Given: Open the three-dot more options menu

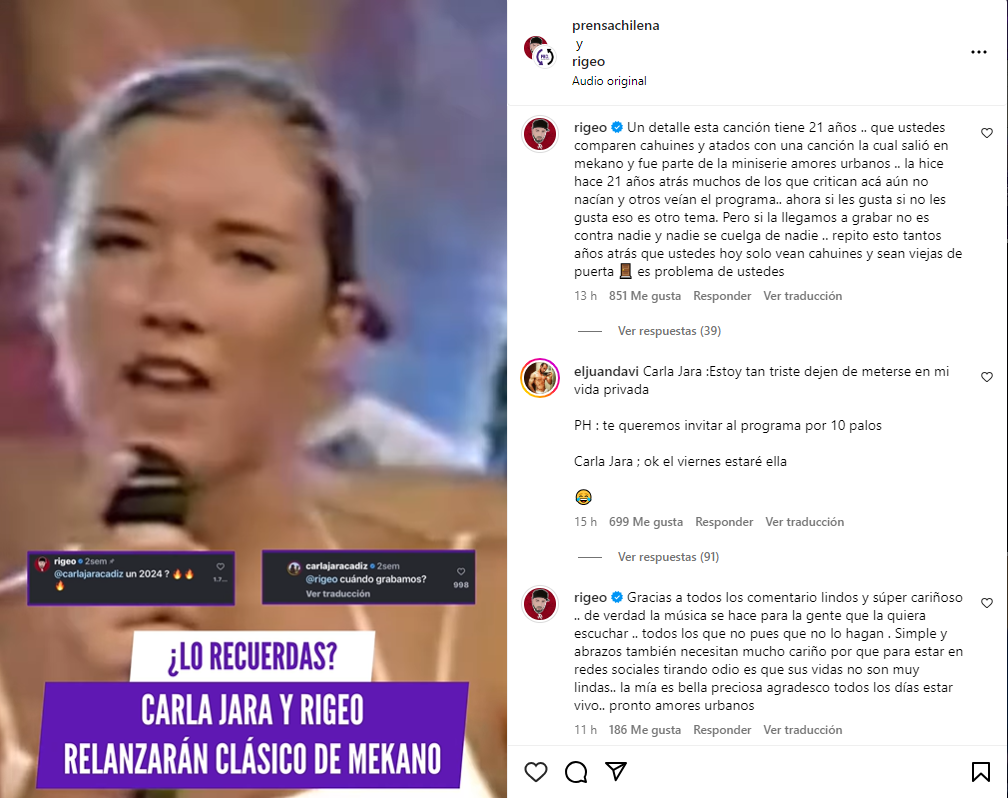Looking at the screenshot, I should pyautogui.click(x=978, y=52).
